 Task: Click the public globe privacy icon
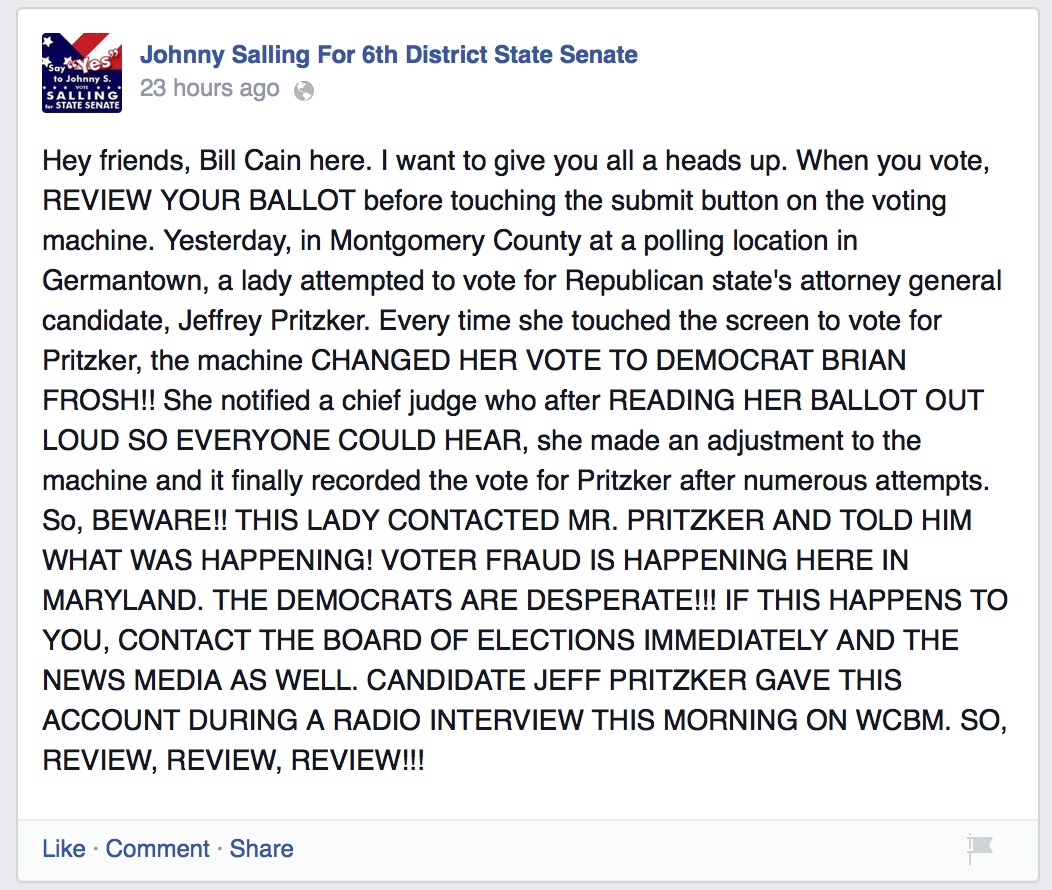(x=304, y=91)
